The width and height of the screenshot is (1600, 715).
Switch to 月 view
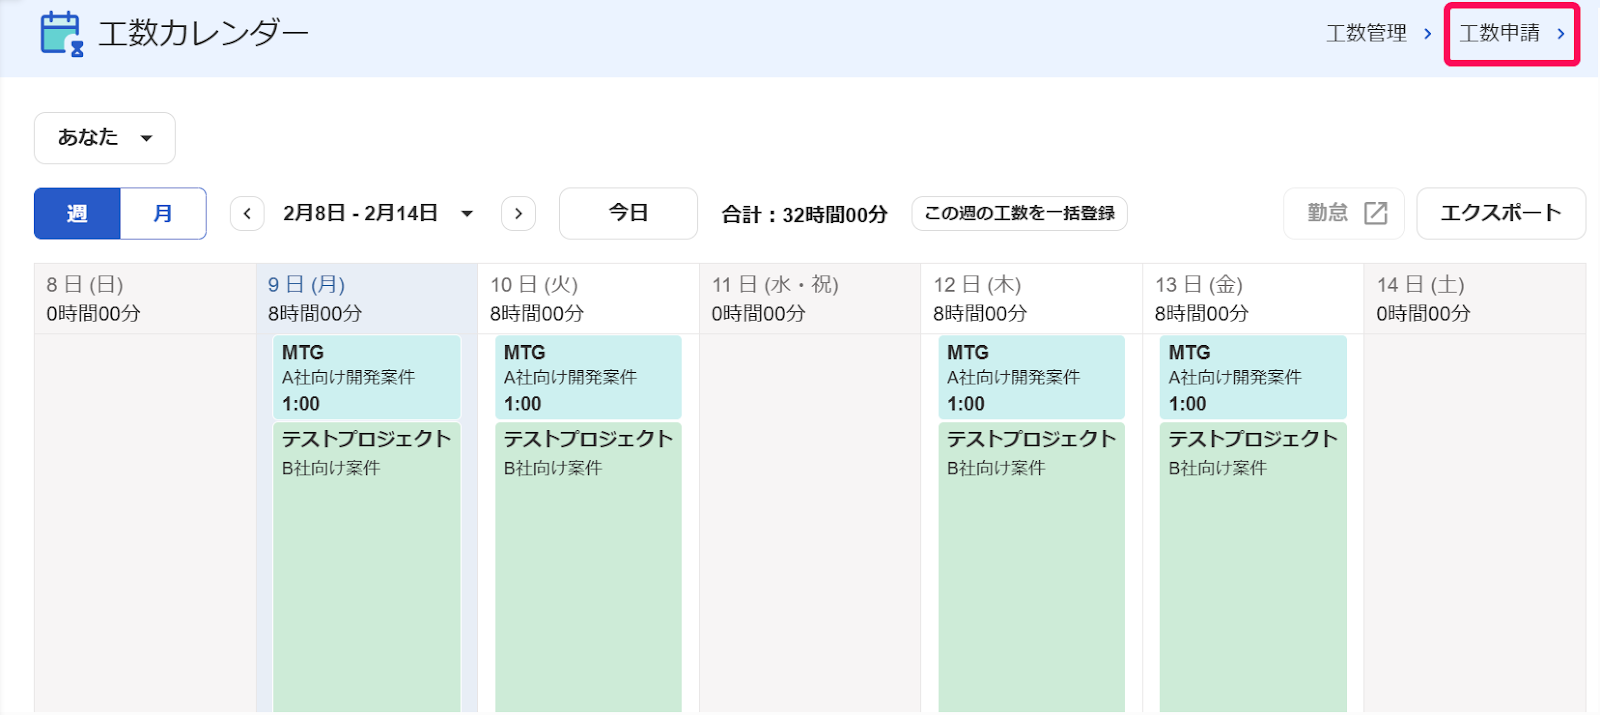click(x=163, y=213)
